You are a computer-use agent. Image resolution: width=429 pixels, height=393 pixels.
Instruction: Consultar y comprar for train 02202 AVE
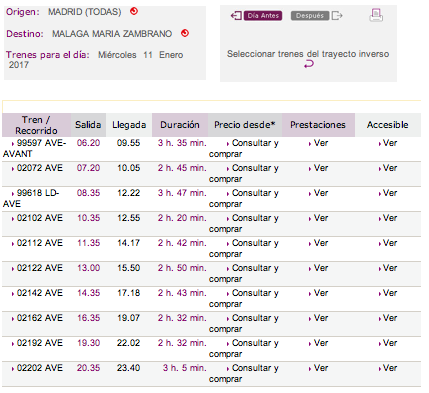click(244, 373)
